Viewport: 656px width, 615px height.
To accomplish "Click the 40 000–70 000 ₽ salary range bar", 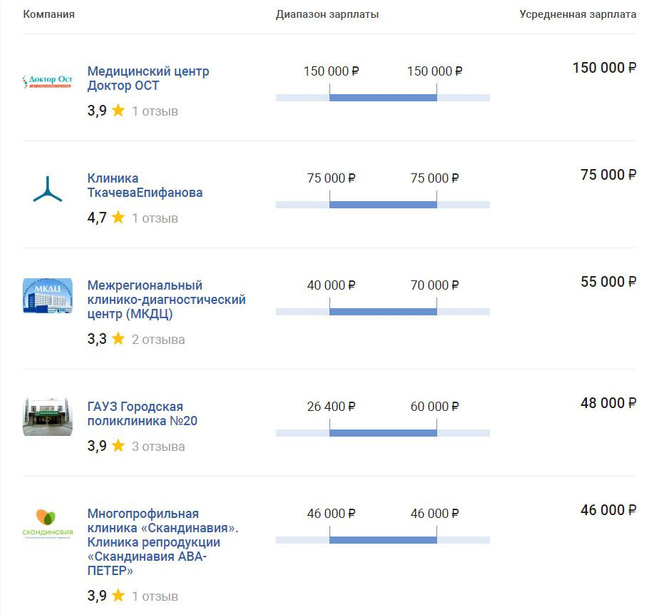I will click(x=383, y=311).
